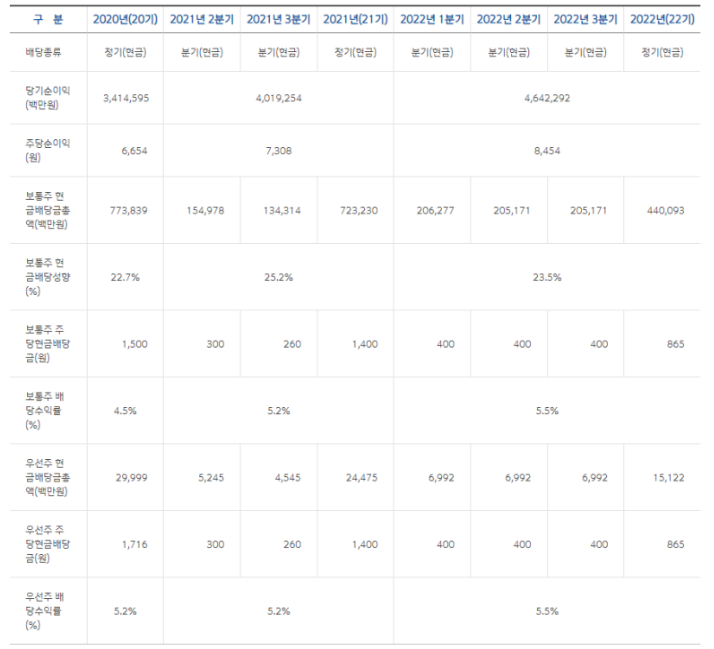Select the 보통주 현금배당금총액 row label
This screenshot has height=649, width=714.
47,210
